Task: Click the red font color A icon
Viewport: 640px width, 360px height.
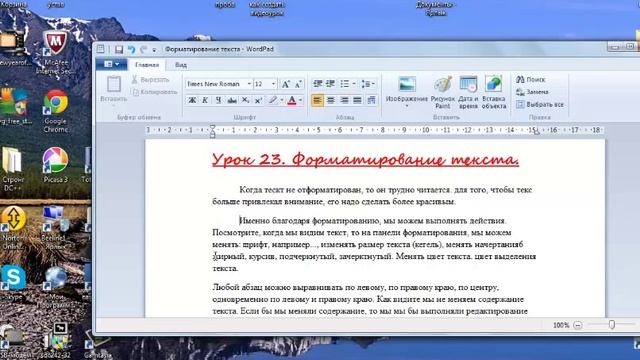Action: 292,100
